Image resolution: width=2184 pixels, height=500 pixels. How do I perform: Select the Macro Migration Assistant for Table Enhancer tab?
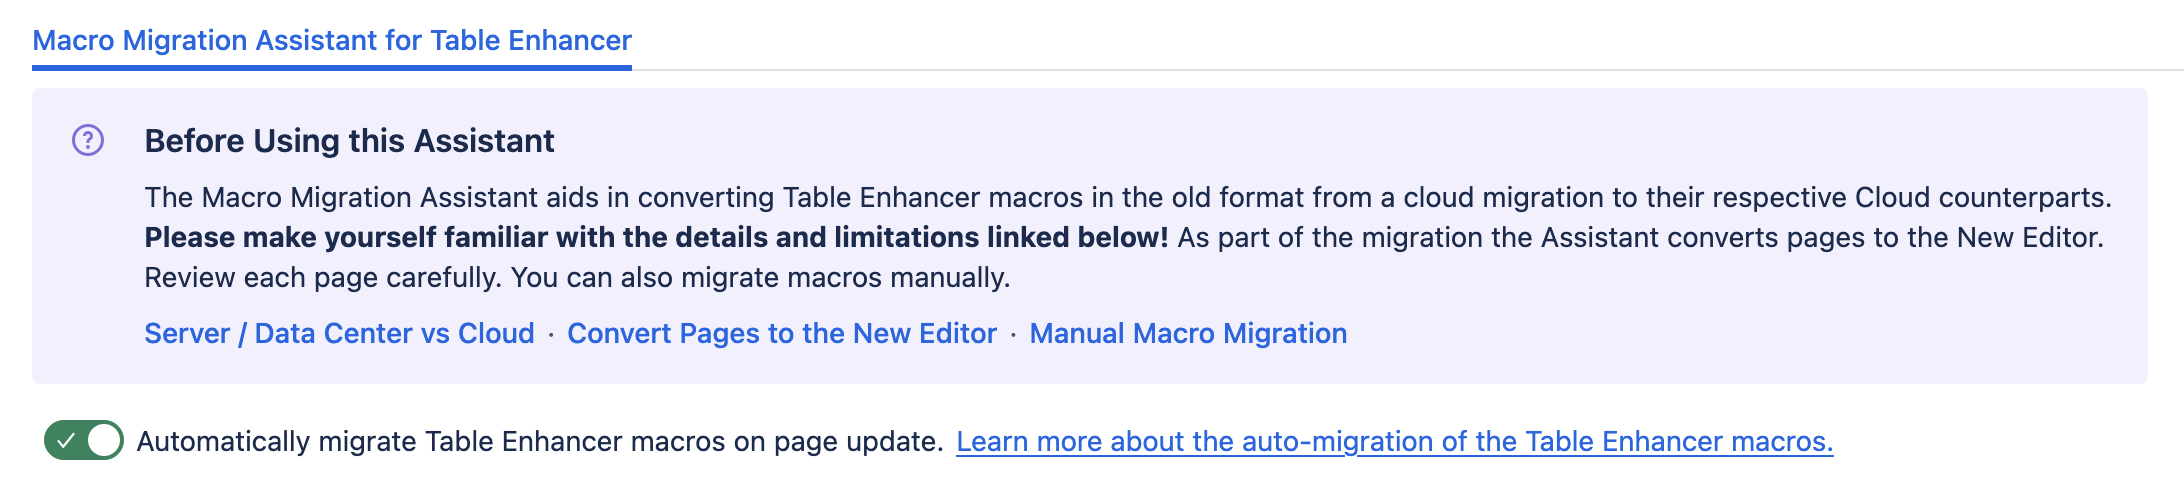point(332,40)
